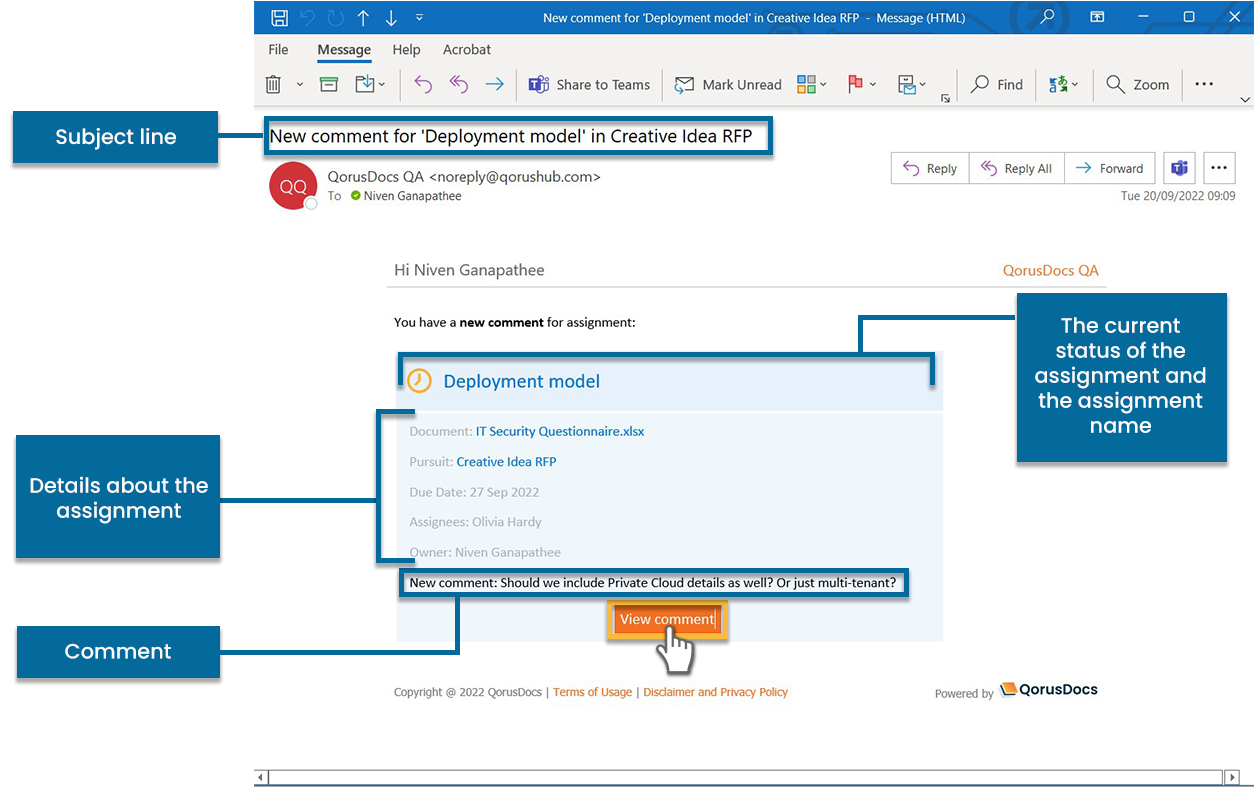Open the Creative Idea RFP pursuit link

[x=506, y=462]
